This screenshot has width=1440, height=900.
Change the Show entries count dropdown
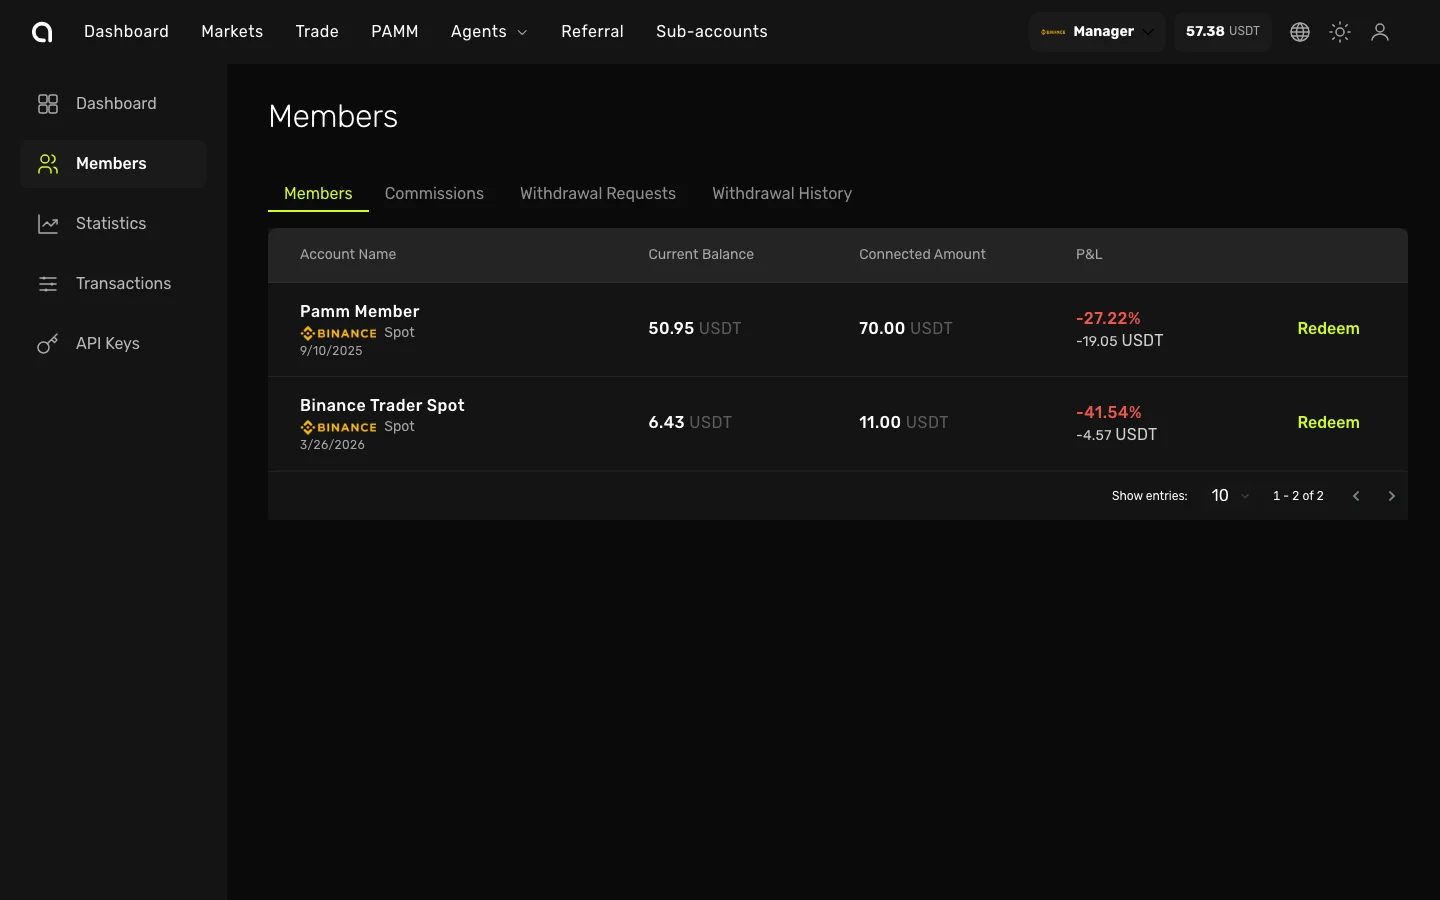click(x=1229, y=496)
